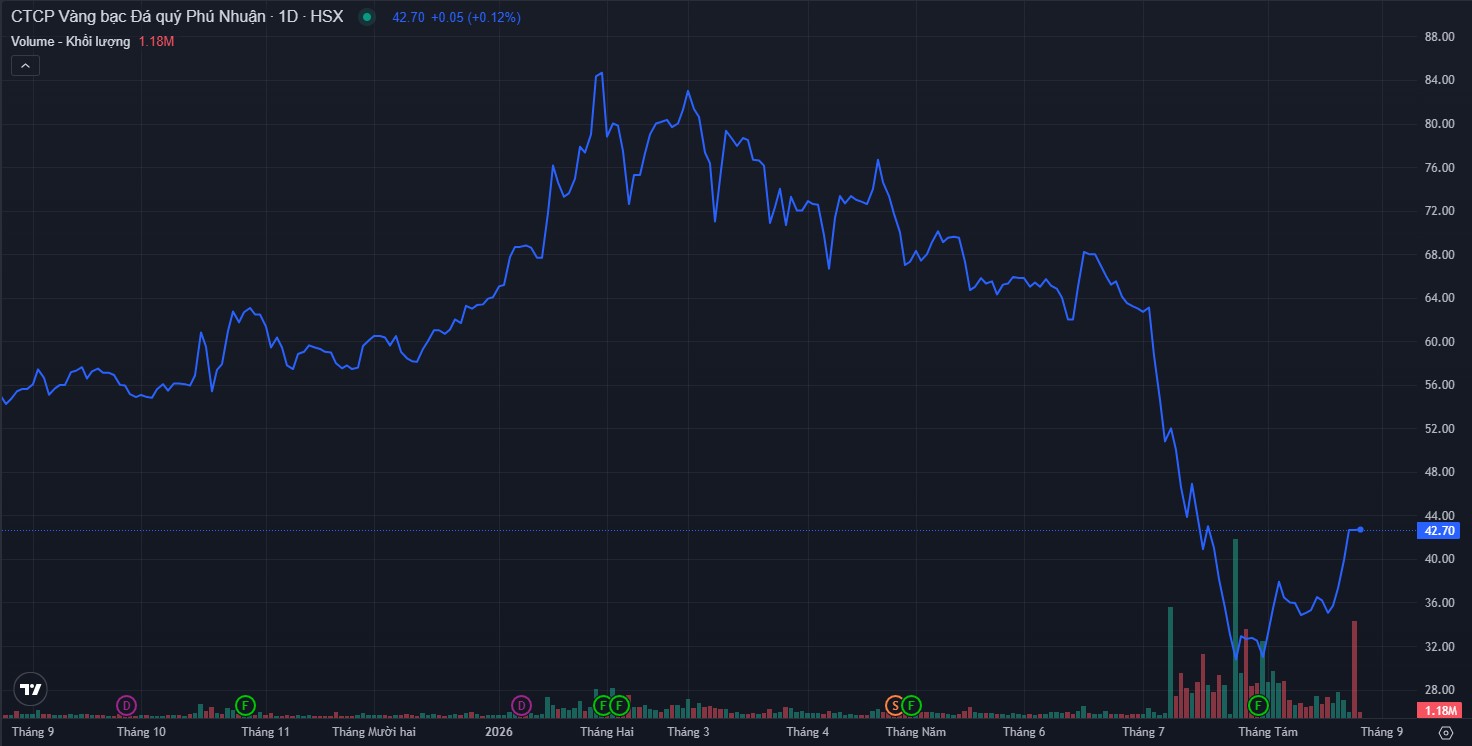
Task: Click the 56.00 price scale label
Action: [1439, 385]
